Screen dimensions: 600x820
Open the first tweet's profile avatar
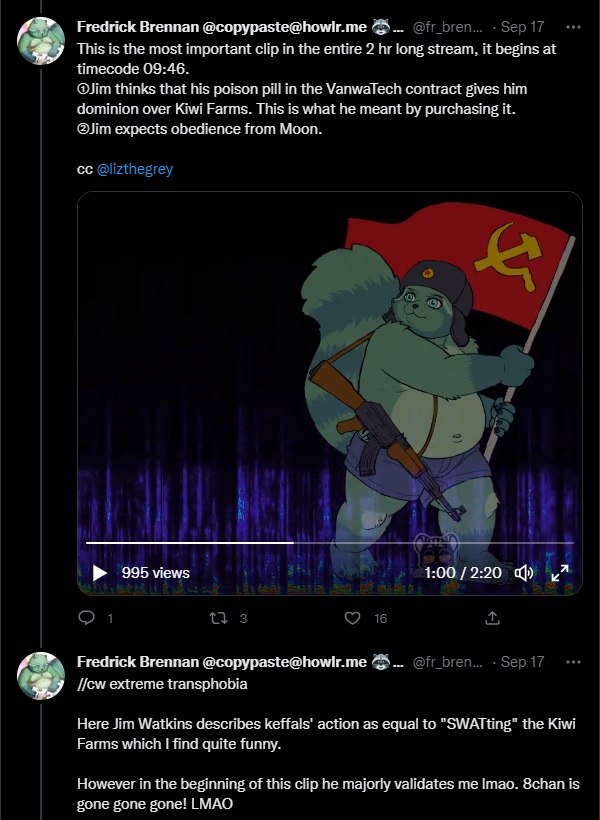(41, 41)
